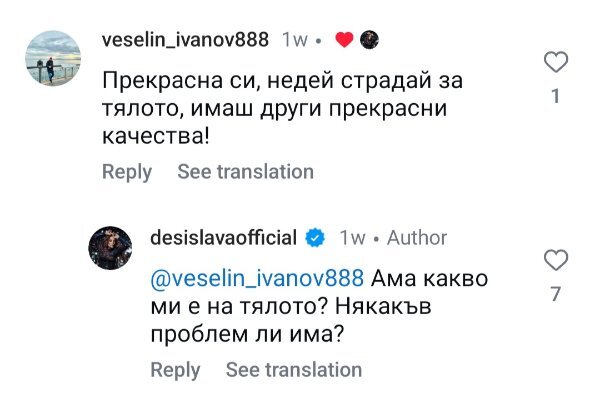See translation of the first comment
This screenshot has height=399, width=600.
click(245, 171)
